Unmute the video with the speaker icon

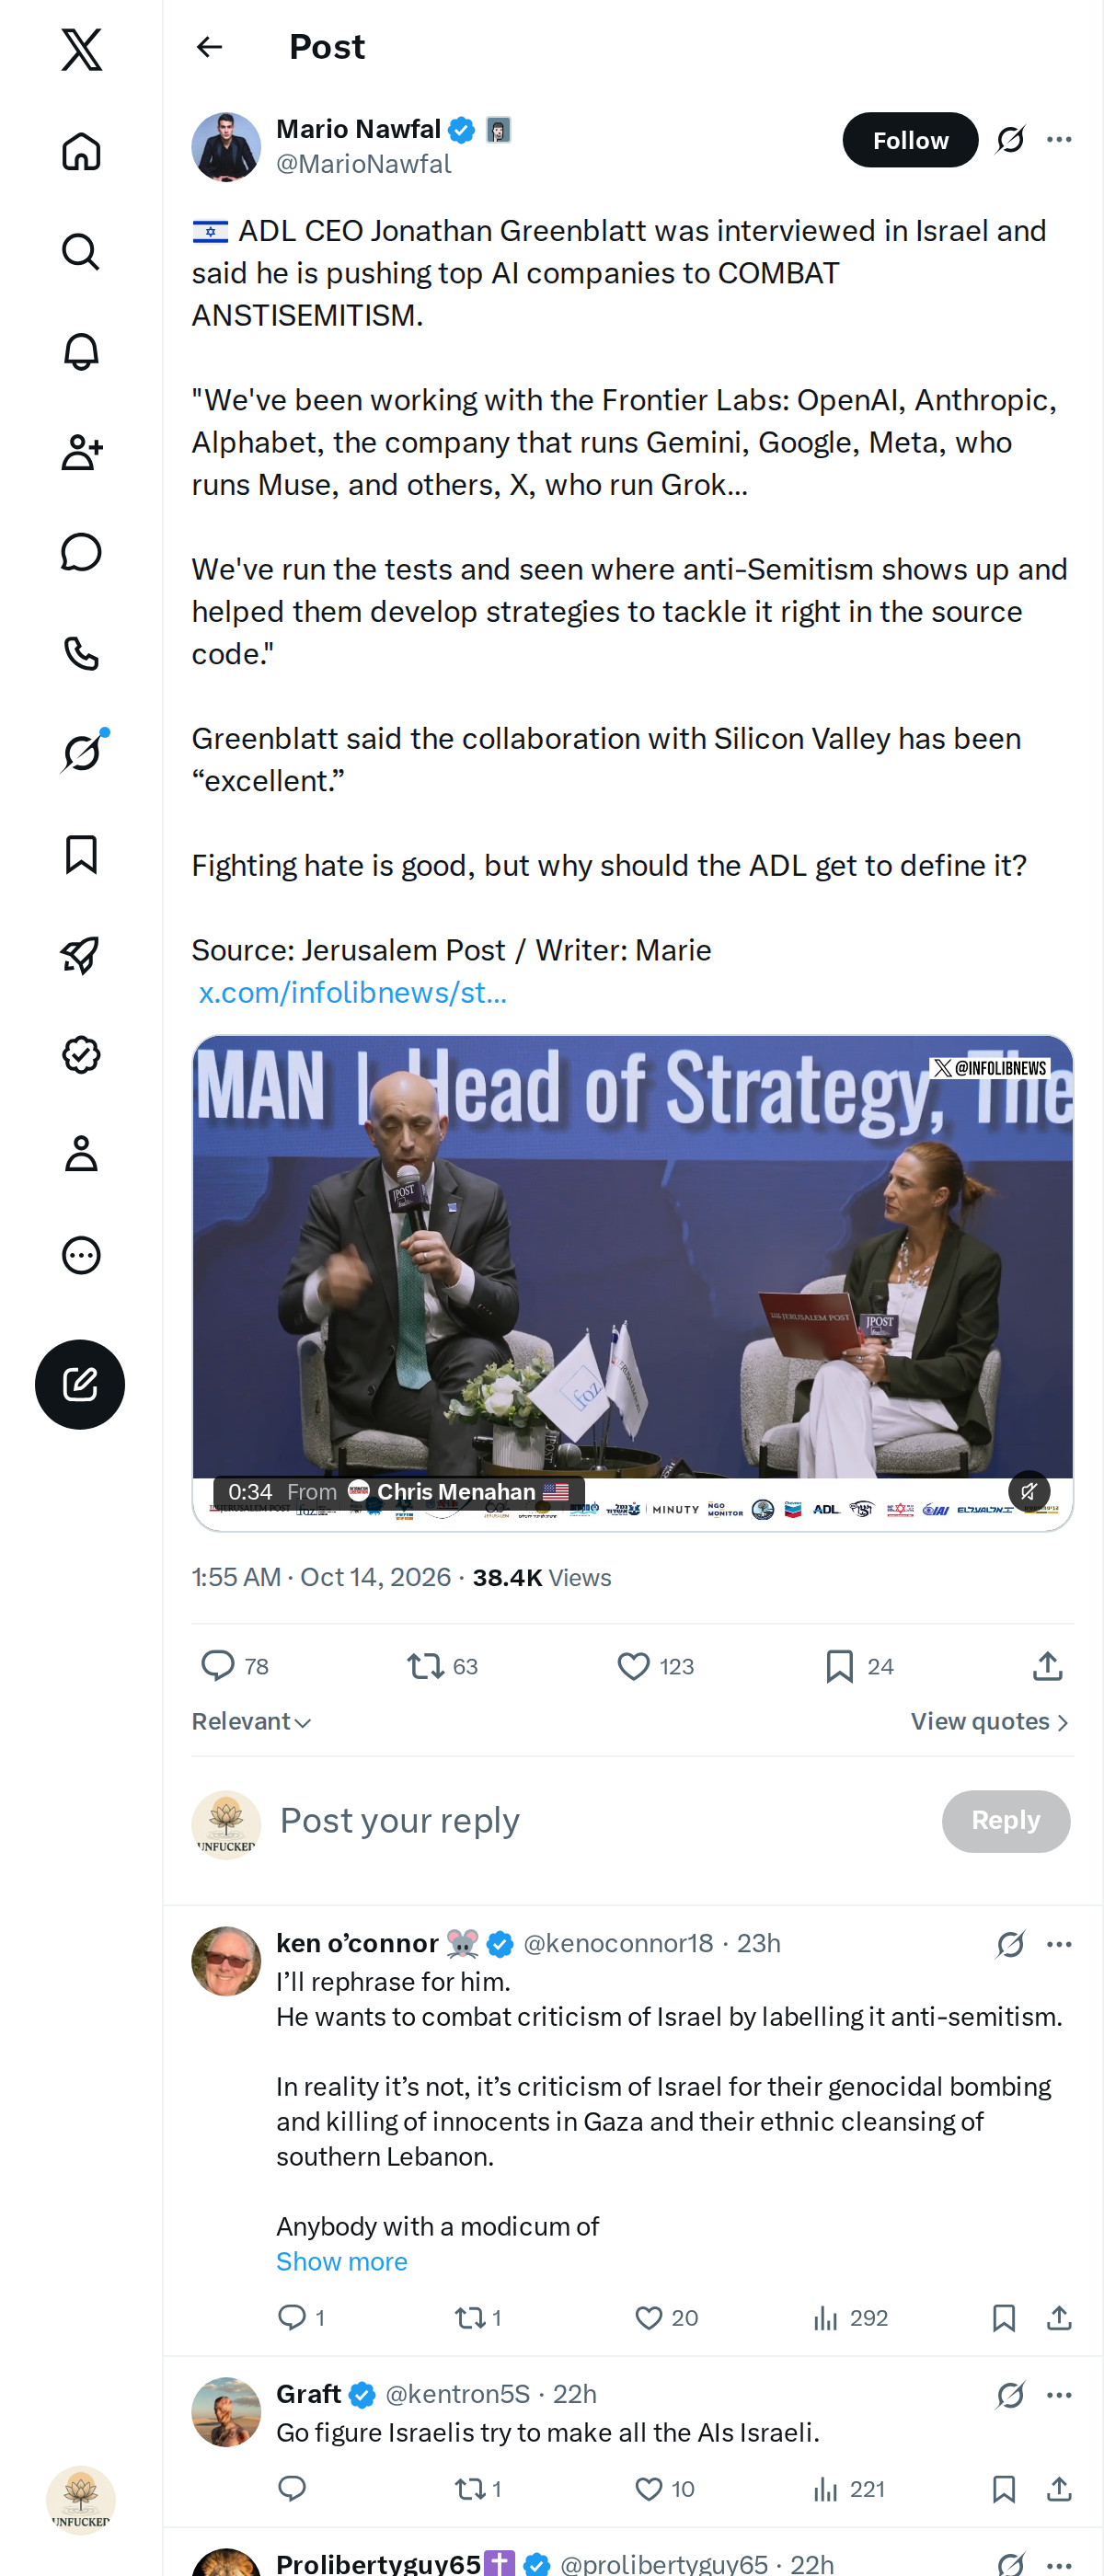1028,1491
